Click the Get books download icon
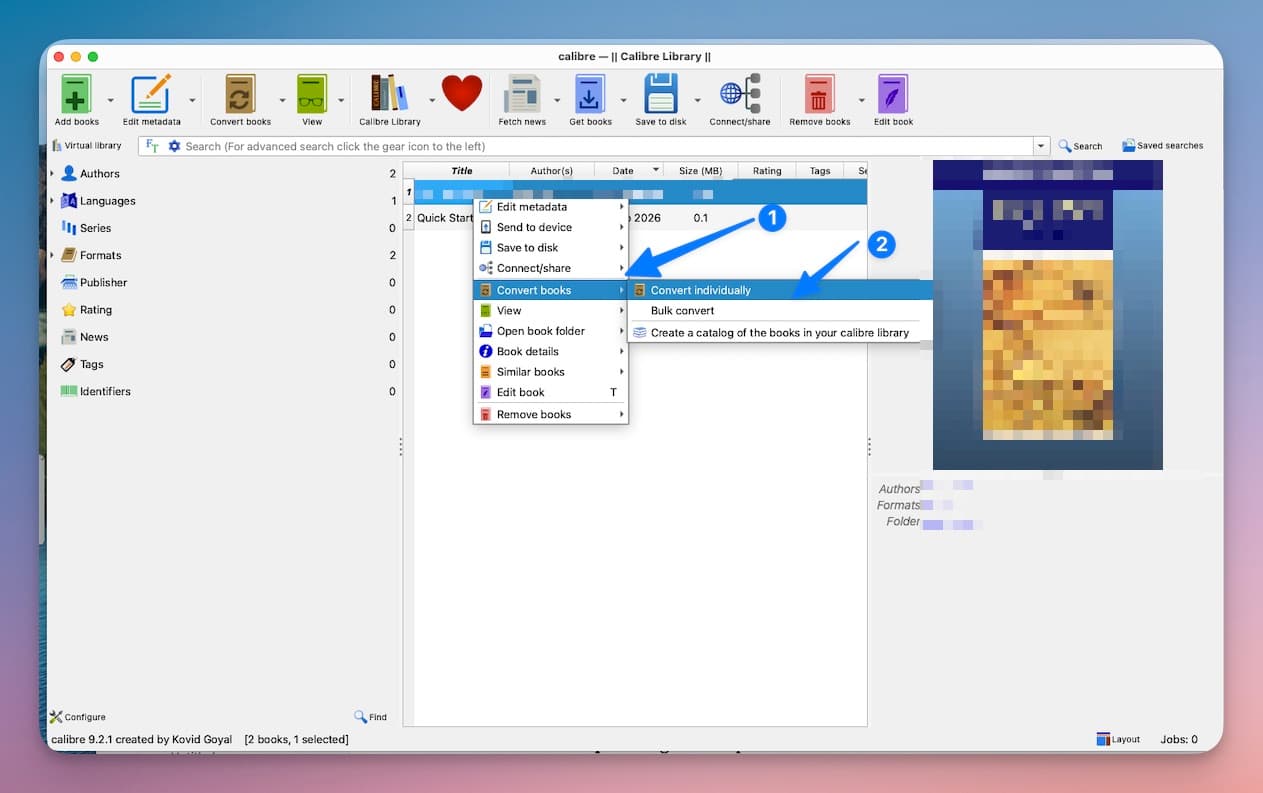This screenshot has height=793, width=1263. [590, 95]
